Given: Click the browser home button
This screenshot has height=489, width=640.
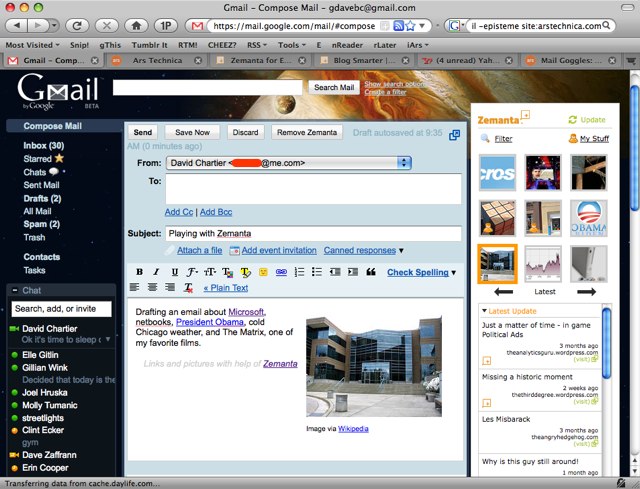Looking at the screenshot, I should click(136, 26).
